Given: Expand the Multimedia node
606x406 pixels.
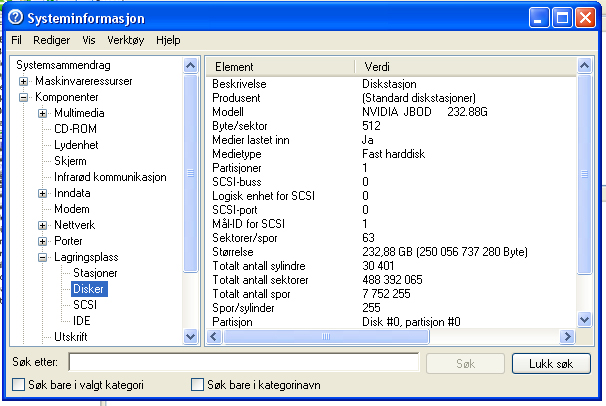Looking at the screenshot, I should coord(43,114).
